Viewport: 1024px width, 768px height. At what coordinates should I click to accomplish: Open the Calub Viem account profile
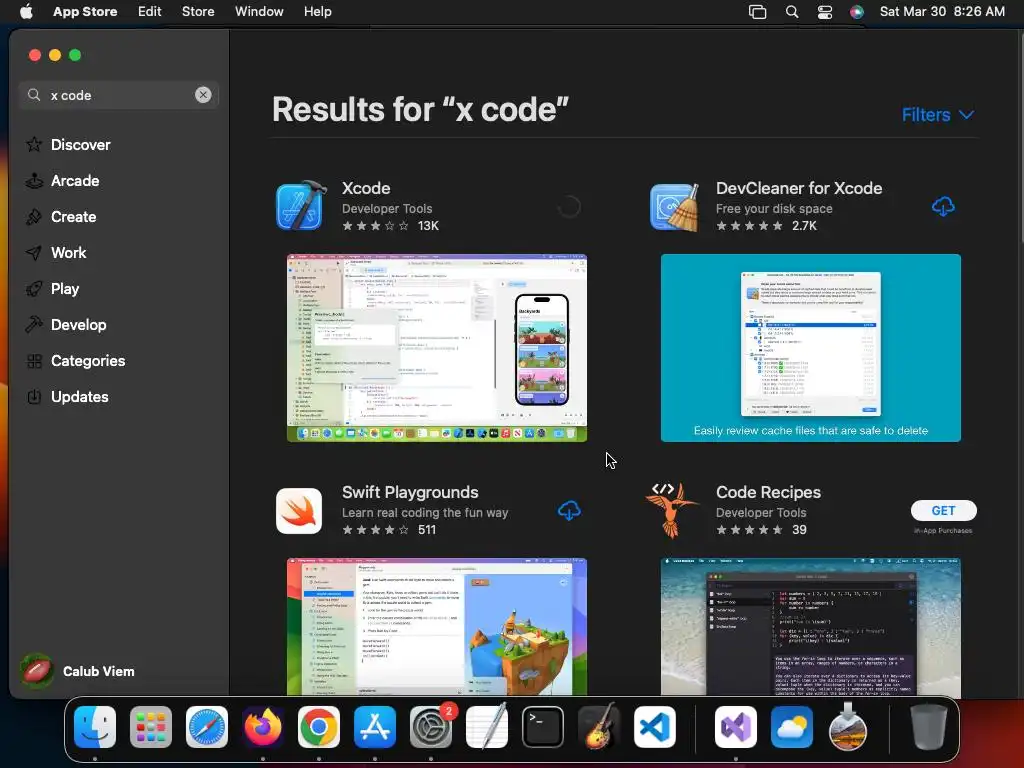coord(77,671)
